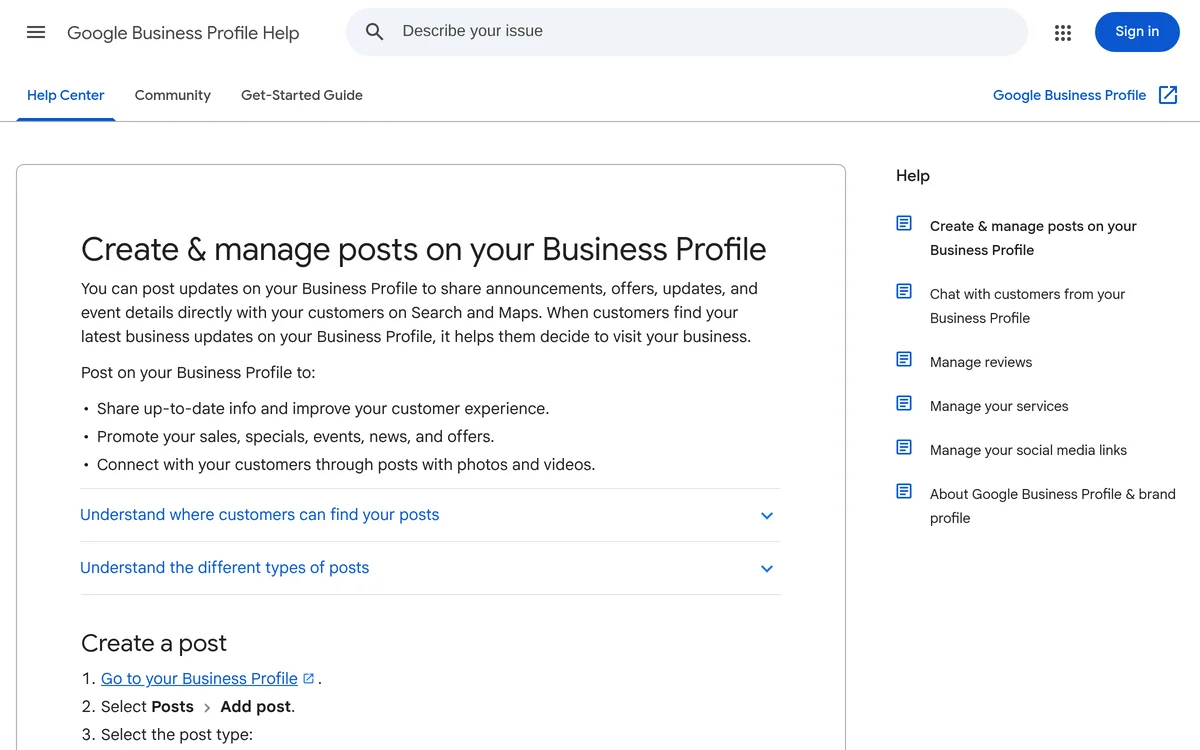The image size is (1200, 750).
Task: Open Manage your social media links article
Action: [1028, 450]
